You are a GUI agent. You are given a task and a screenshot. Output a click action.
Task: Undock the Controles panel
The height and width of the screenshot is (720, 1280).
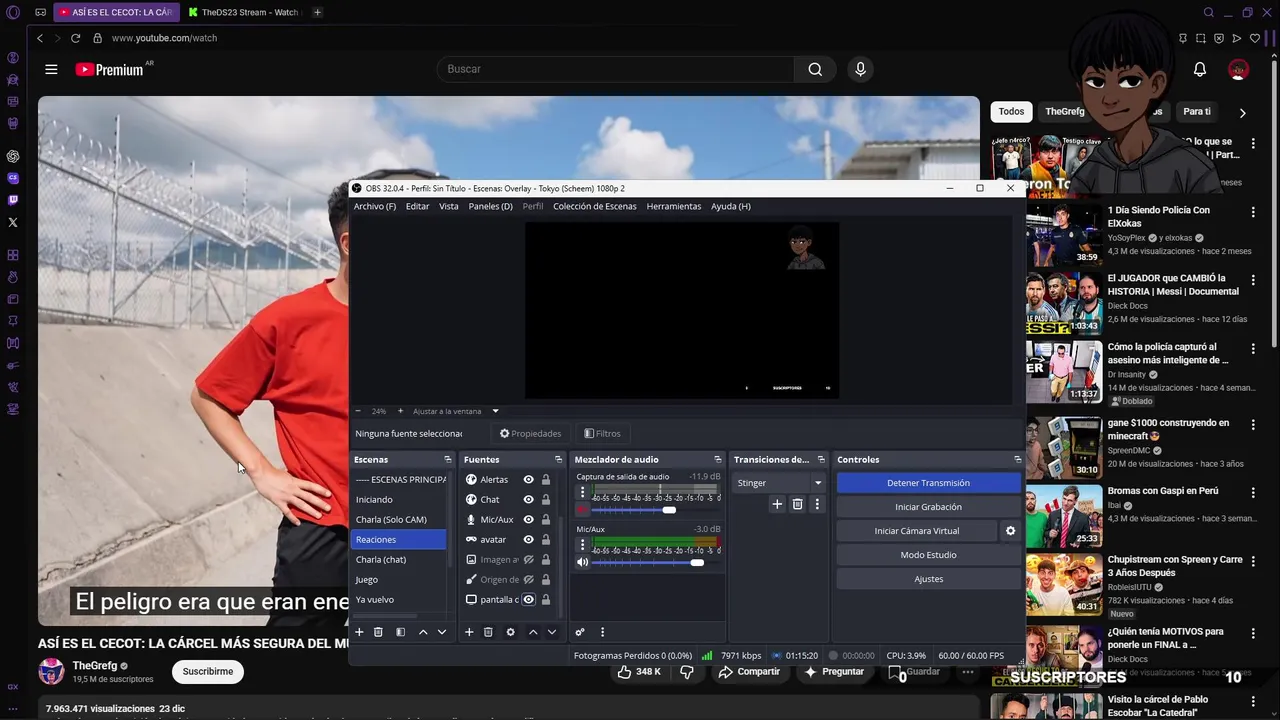point(1017,460)
